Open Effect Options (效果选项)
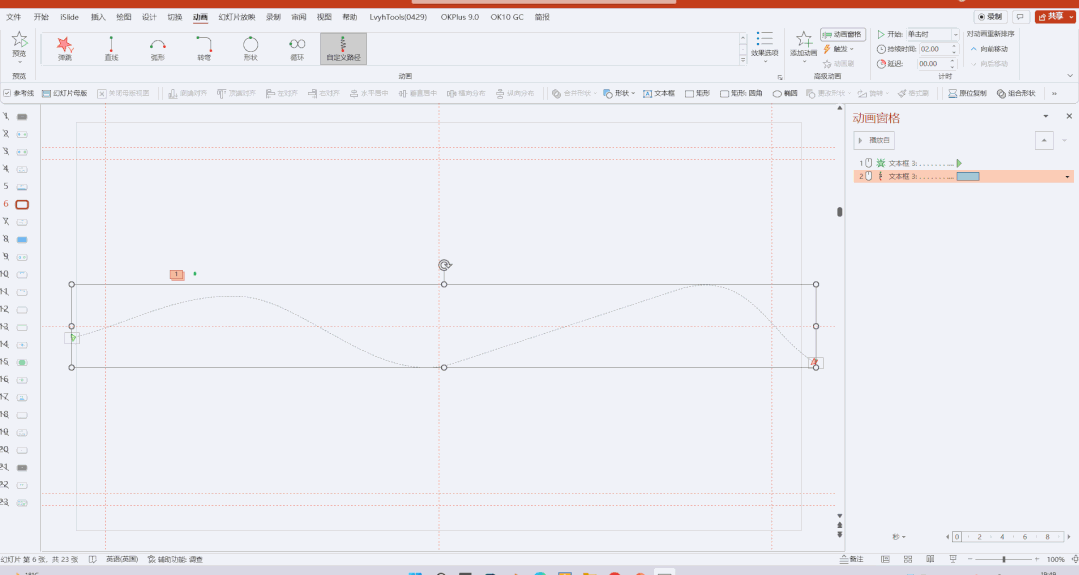 [765, 45]
